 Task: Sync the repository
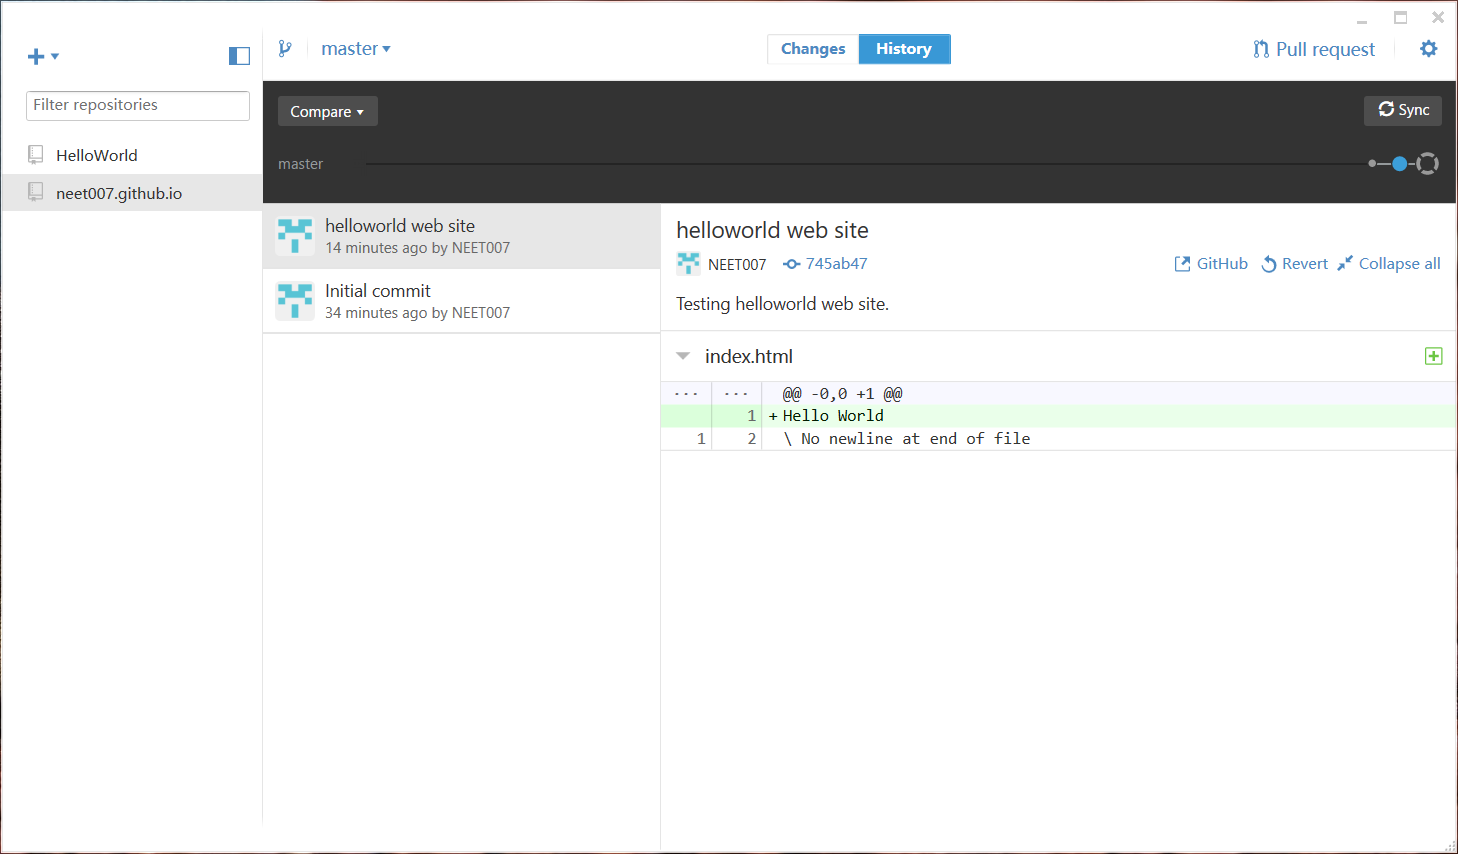click(1403, 110)
